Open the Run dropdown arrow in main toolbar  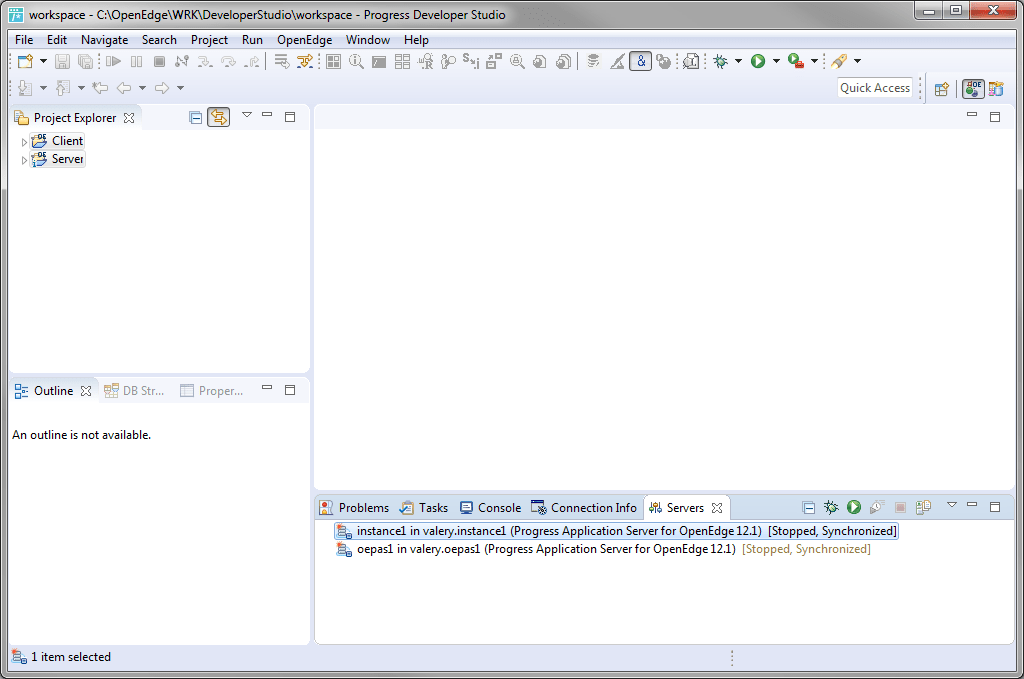point(776,61)
